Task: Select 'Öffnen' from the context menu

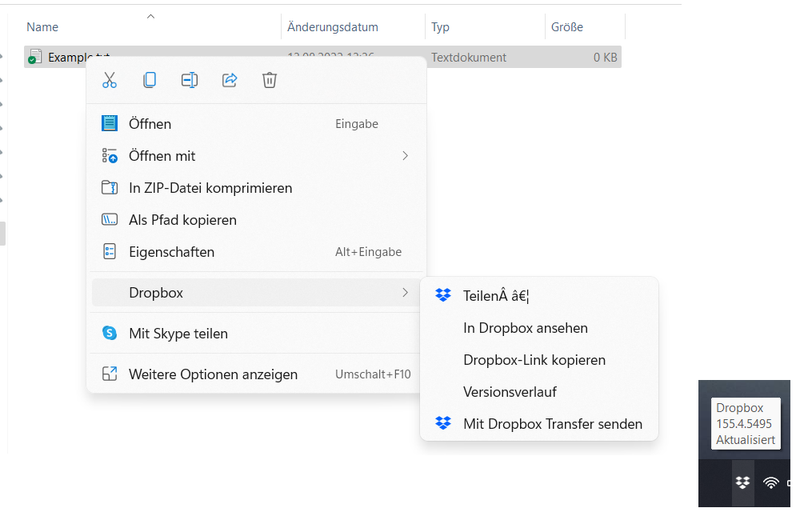Action: click(x=150, y=124)
